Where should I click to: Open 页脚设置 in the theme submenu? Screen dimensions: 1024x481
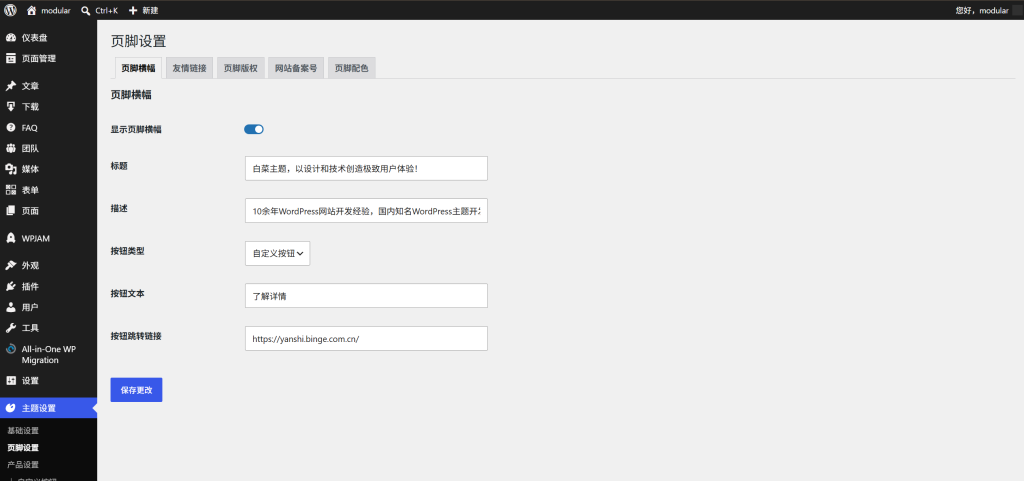pos(23,448)
